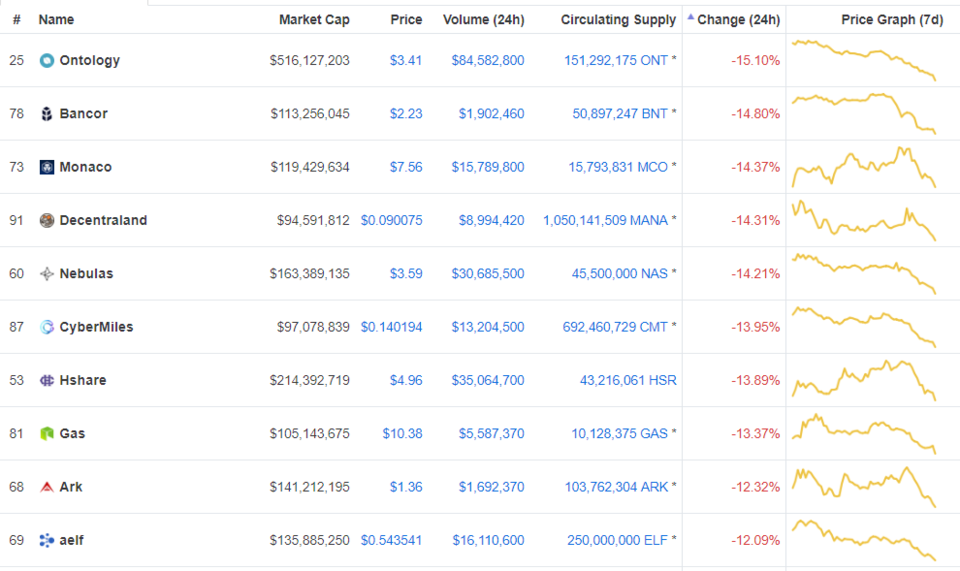The image size is (960, 571).
Task: Open the Monaco coin page
Action: pyautogui.click(x=85, y=167)
